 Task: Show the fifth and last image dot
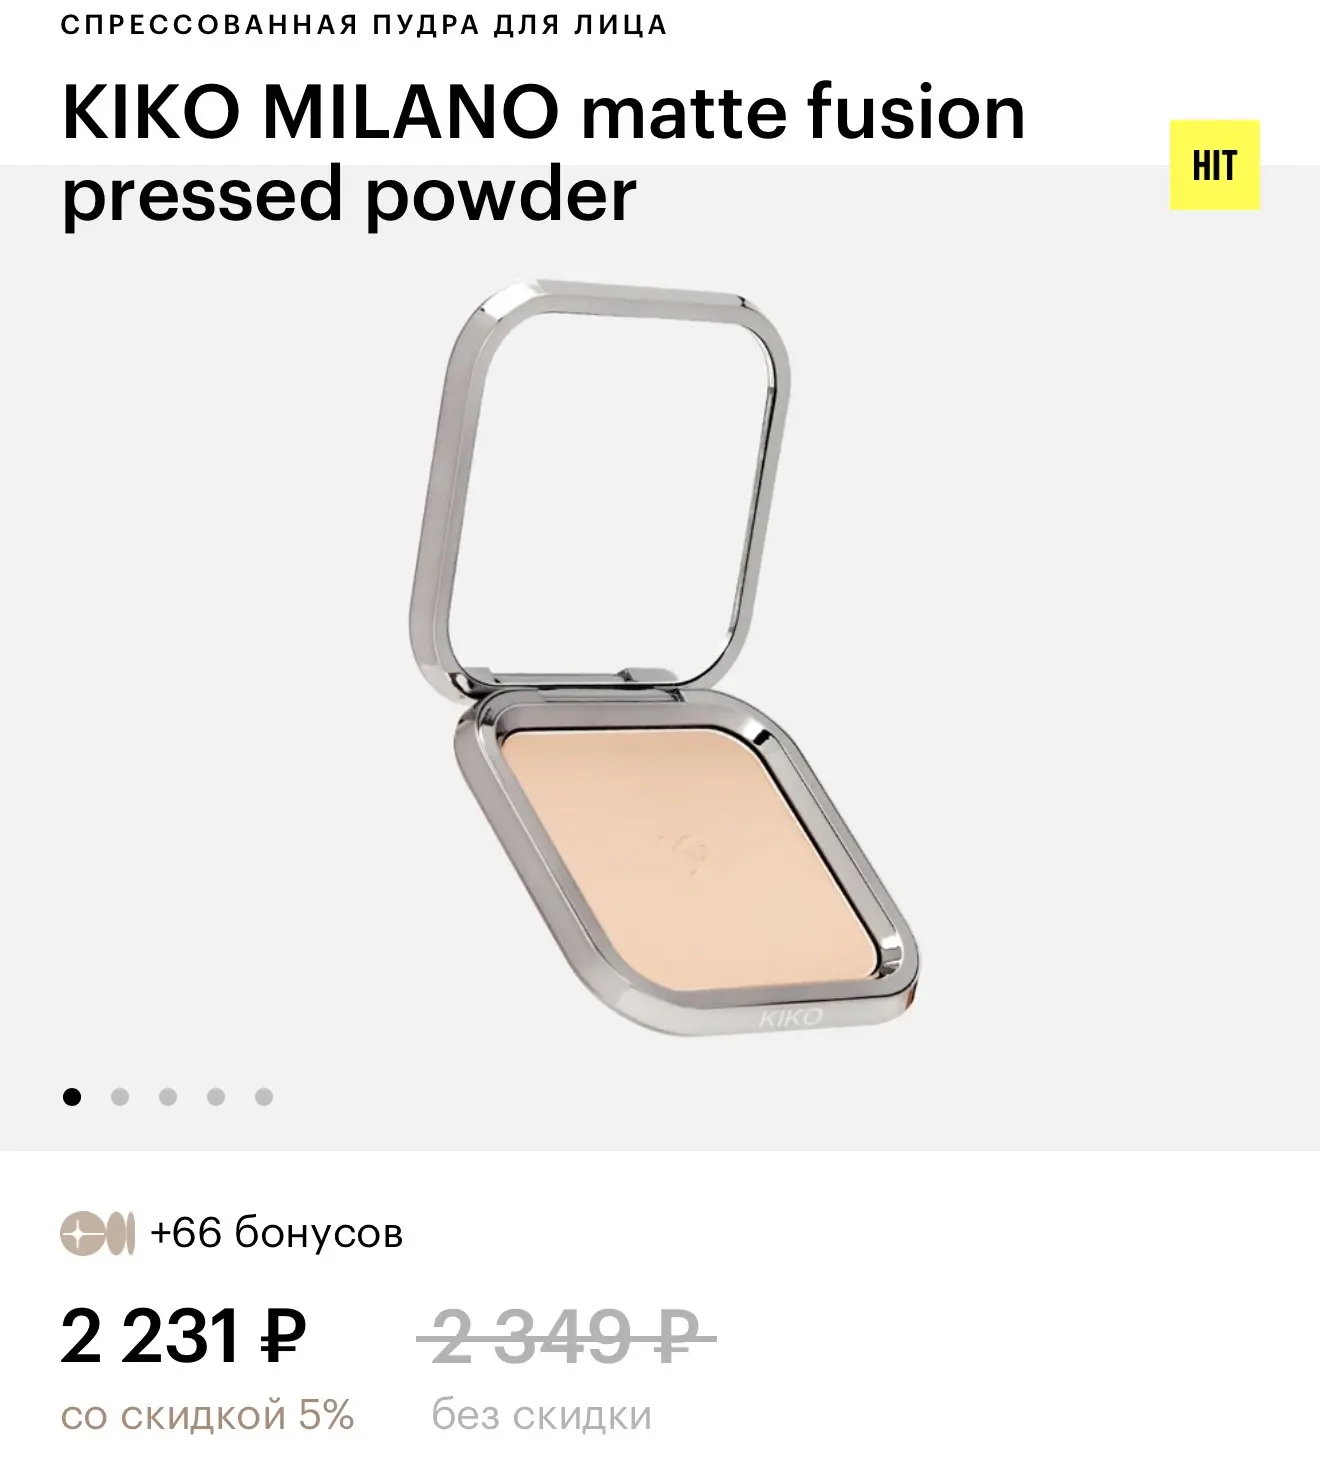pos(264,1097)
